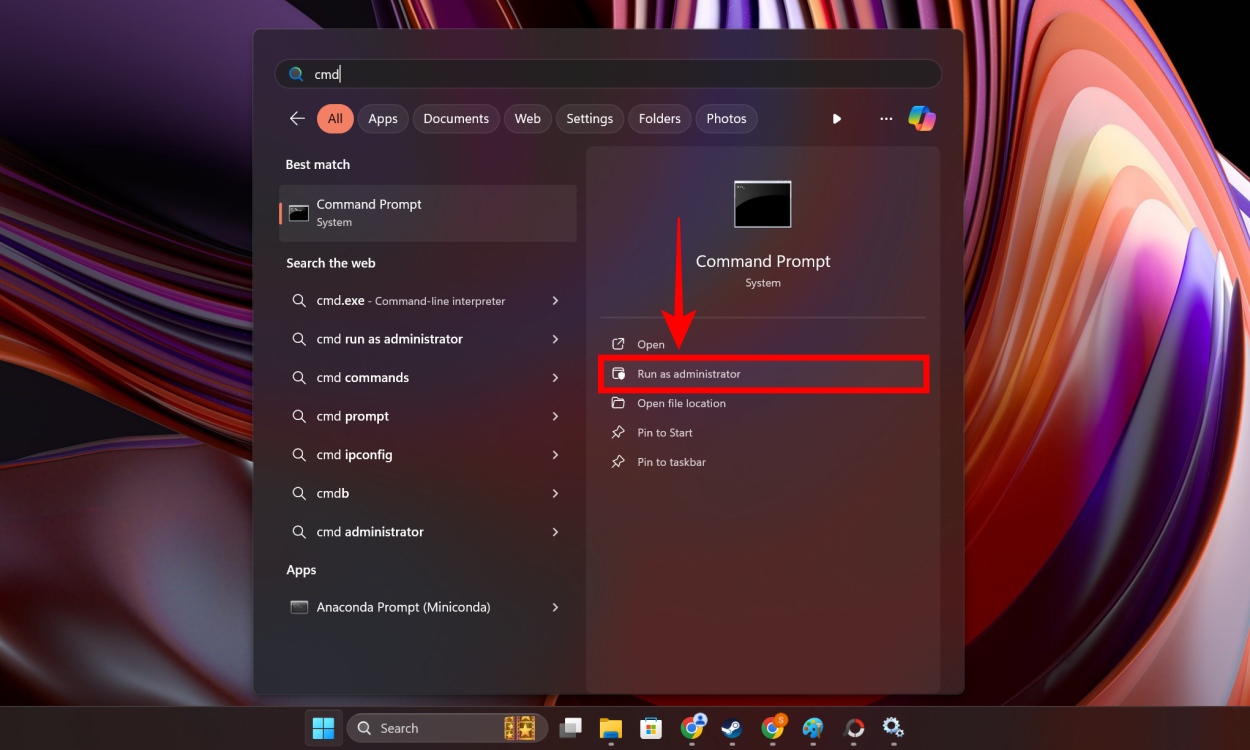Select the Anaconda Prompt (Miniconda) result

pyautogui.click(x=402, y=607)
